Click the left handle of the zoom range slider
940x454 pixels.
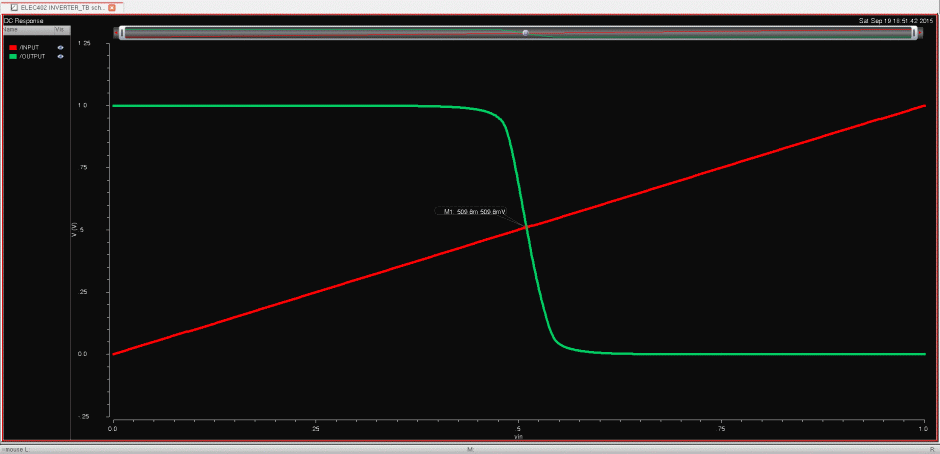122,33
